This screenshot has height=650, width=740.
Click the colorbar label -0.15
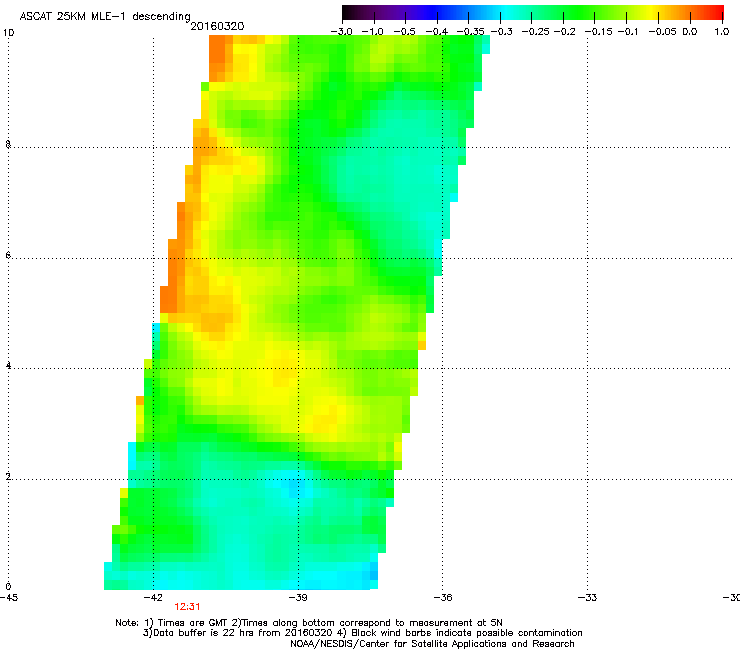tap(598, 32)
